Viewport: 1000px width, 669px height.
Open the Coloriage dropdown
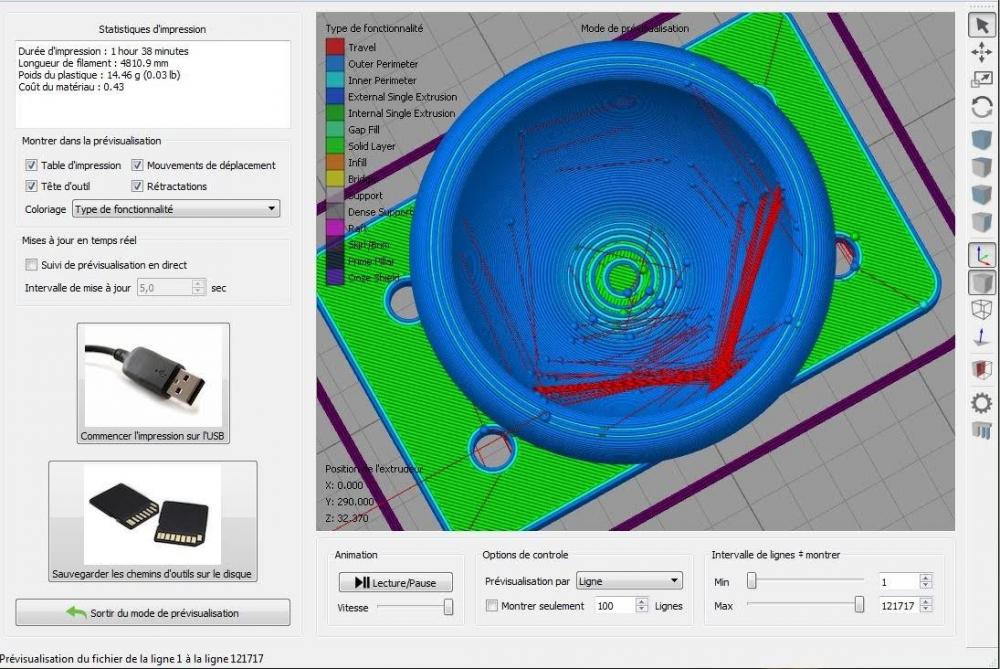(176, 209)
